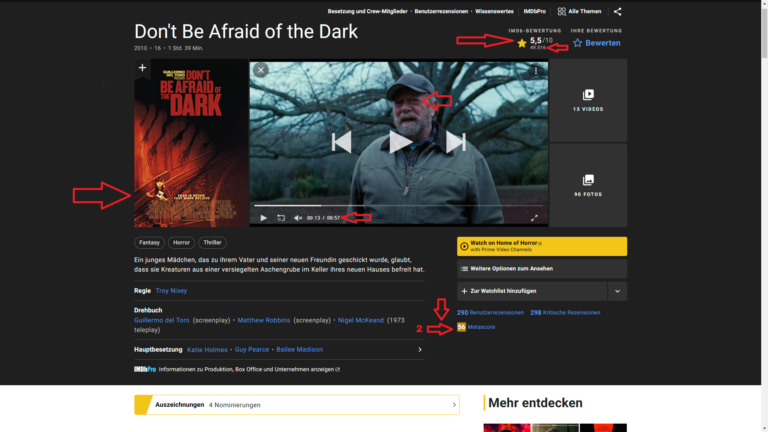This screenshot has height=432, width=768.
Task: Open watchlist dropdown arrow
Action: click(617, 291)
